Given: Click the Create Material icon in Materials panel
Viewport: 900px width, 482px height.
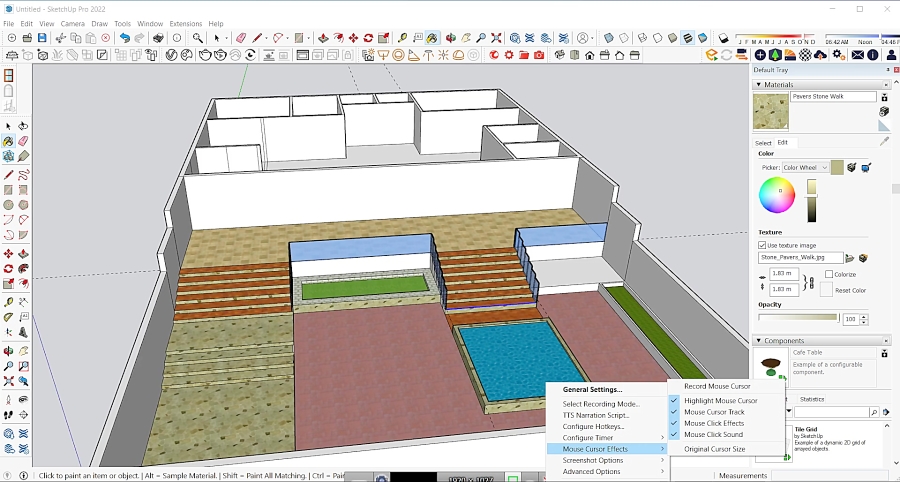Looking at the screenshot, I should [x=885, y=111].
